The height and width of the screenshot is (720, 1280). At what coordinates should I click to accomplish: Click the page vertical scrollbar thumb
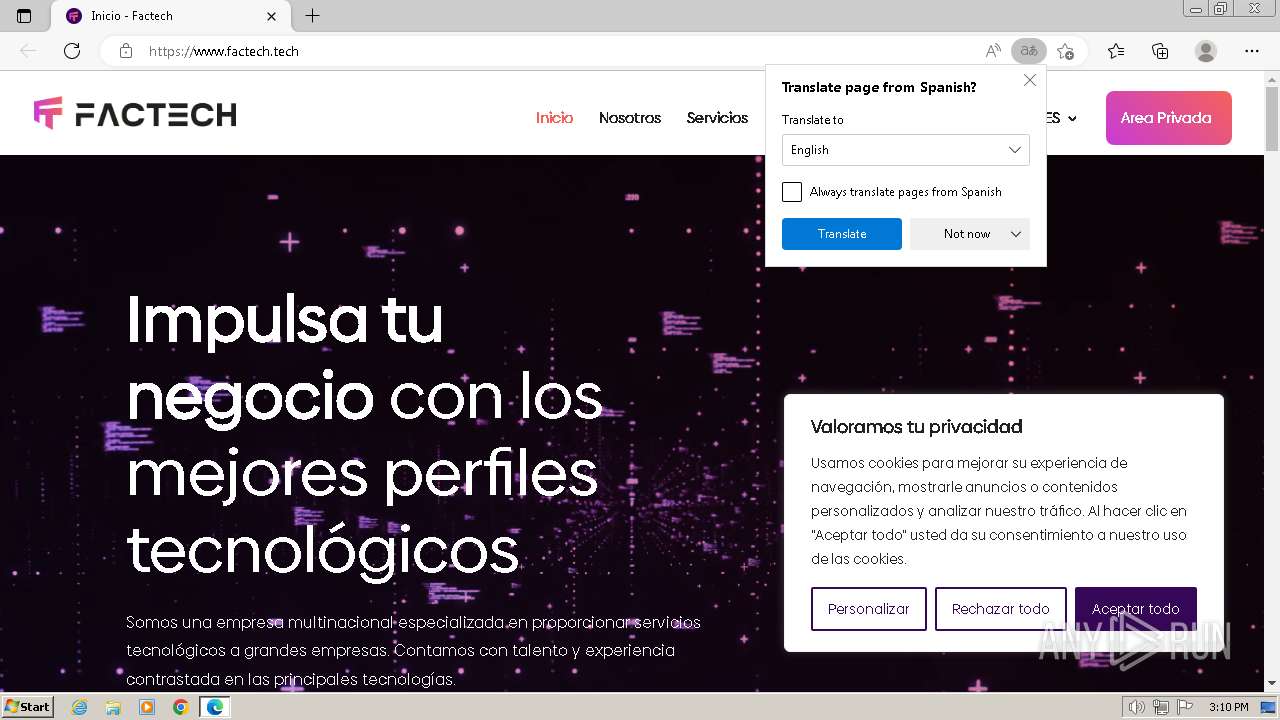click(1272, 120)
